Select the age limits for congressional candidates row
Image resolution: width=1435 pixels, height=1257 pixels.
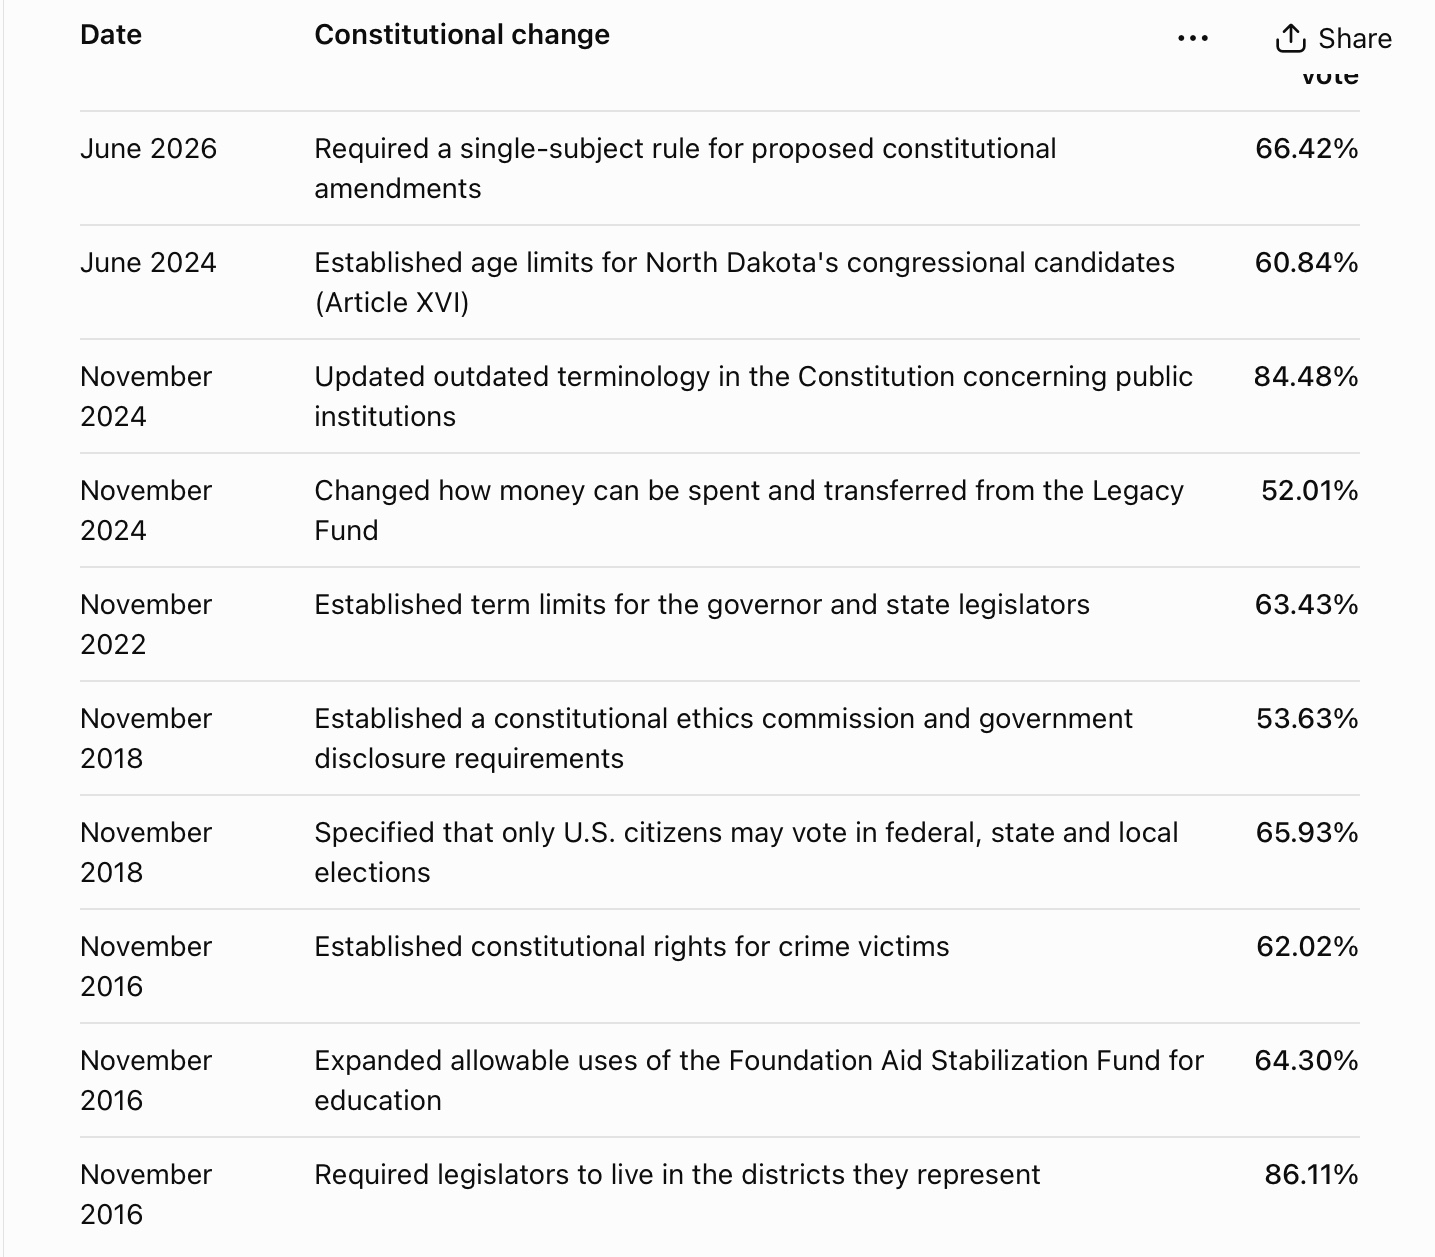point(719,282)
